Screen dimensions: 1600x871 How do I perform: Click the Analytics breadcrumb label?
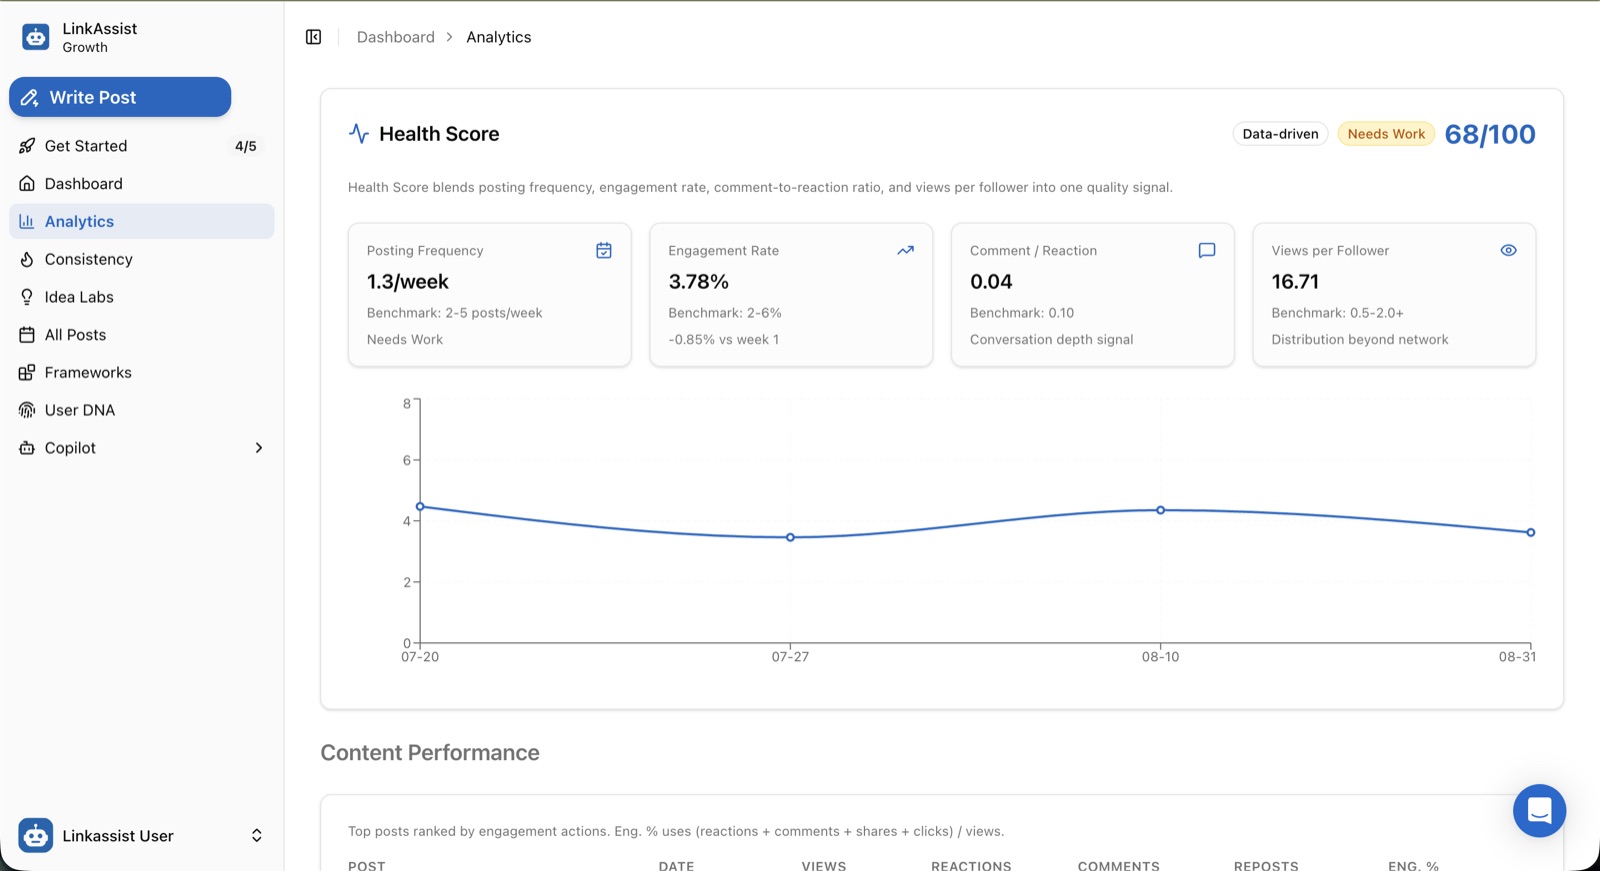[499, 37]
